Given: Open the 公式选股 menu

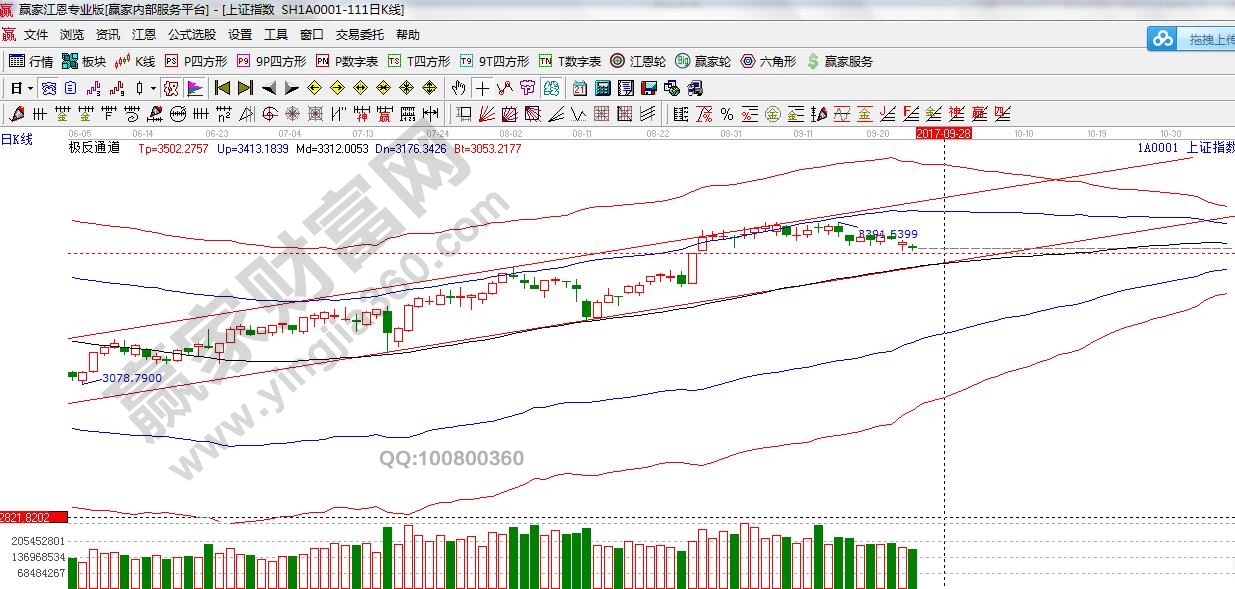Looking at the screenshot, I should point(191,34).
